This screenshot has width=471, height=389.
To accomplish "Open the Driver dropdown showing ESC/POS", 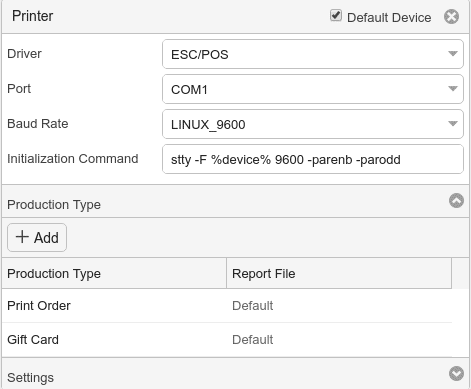I will 313,54.
